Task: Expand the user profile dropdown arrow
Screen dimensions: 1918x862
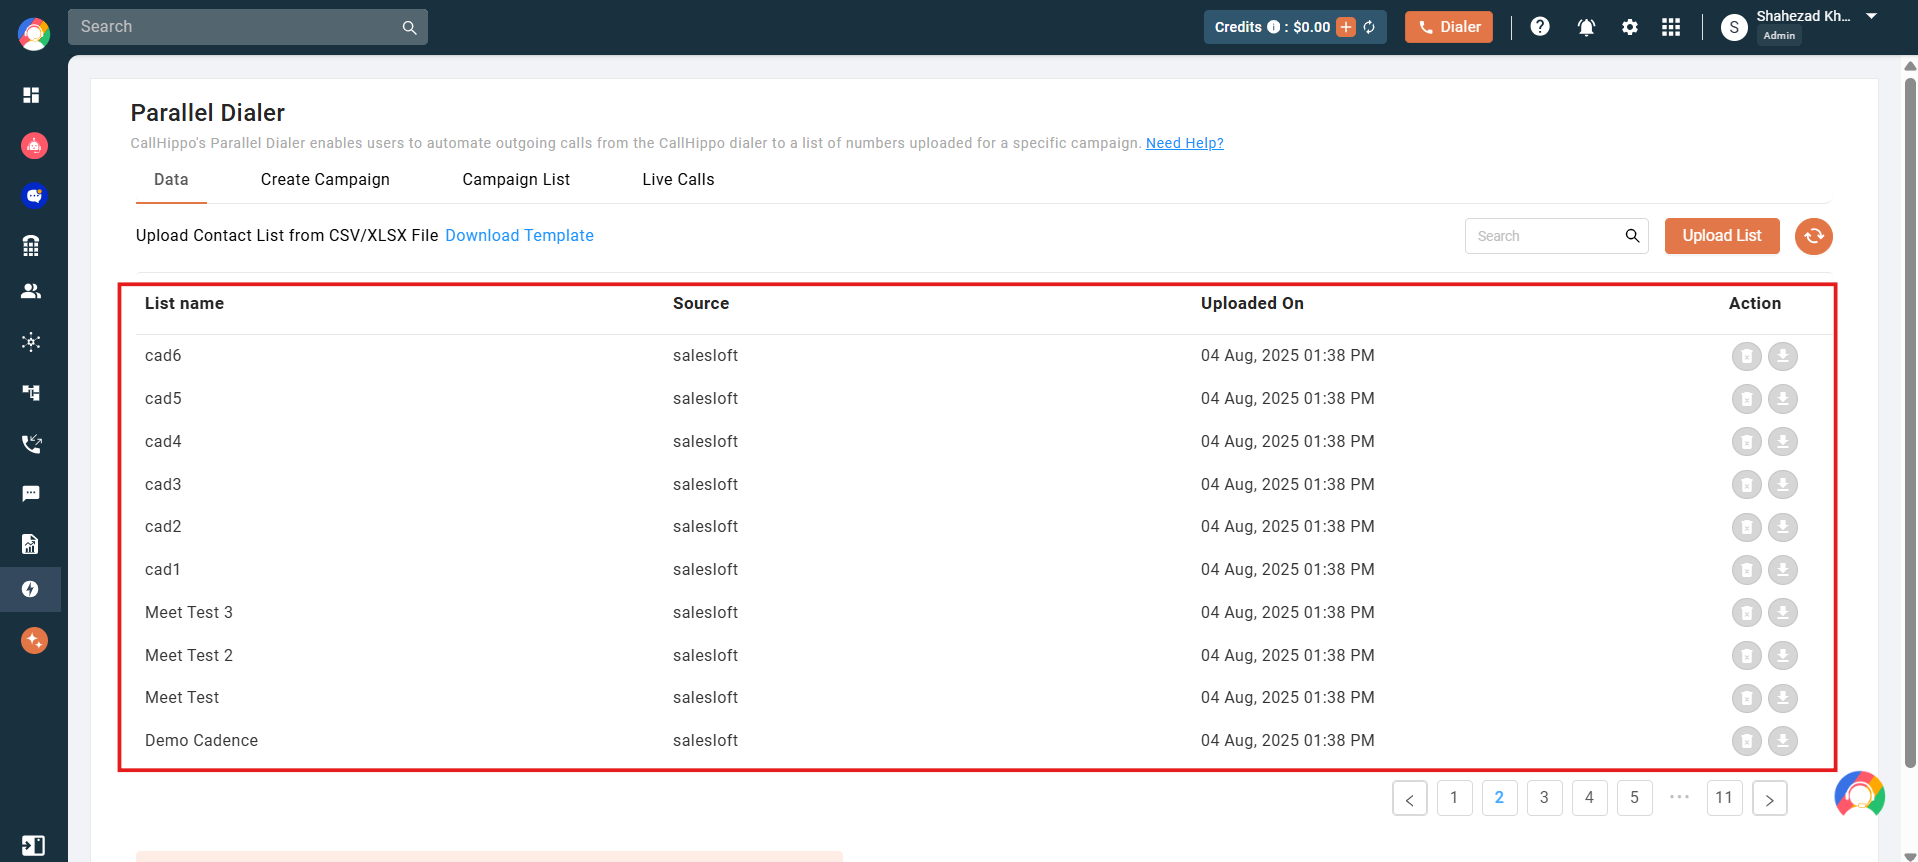Action: point(1871,16)
